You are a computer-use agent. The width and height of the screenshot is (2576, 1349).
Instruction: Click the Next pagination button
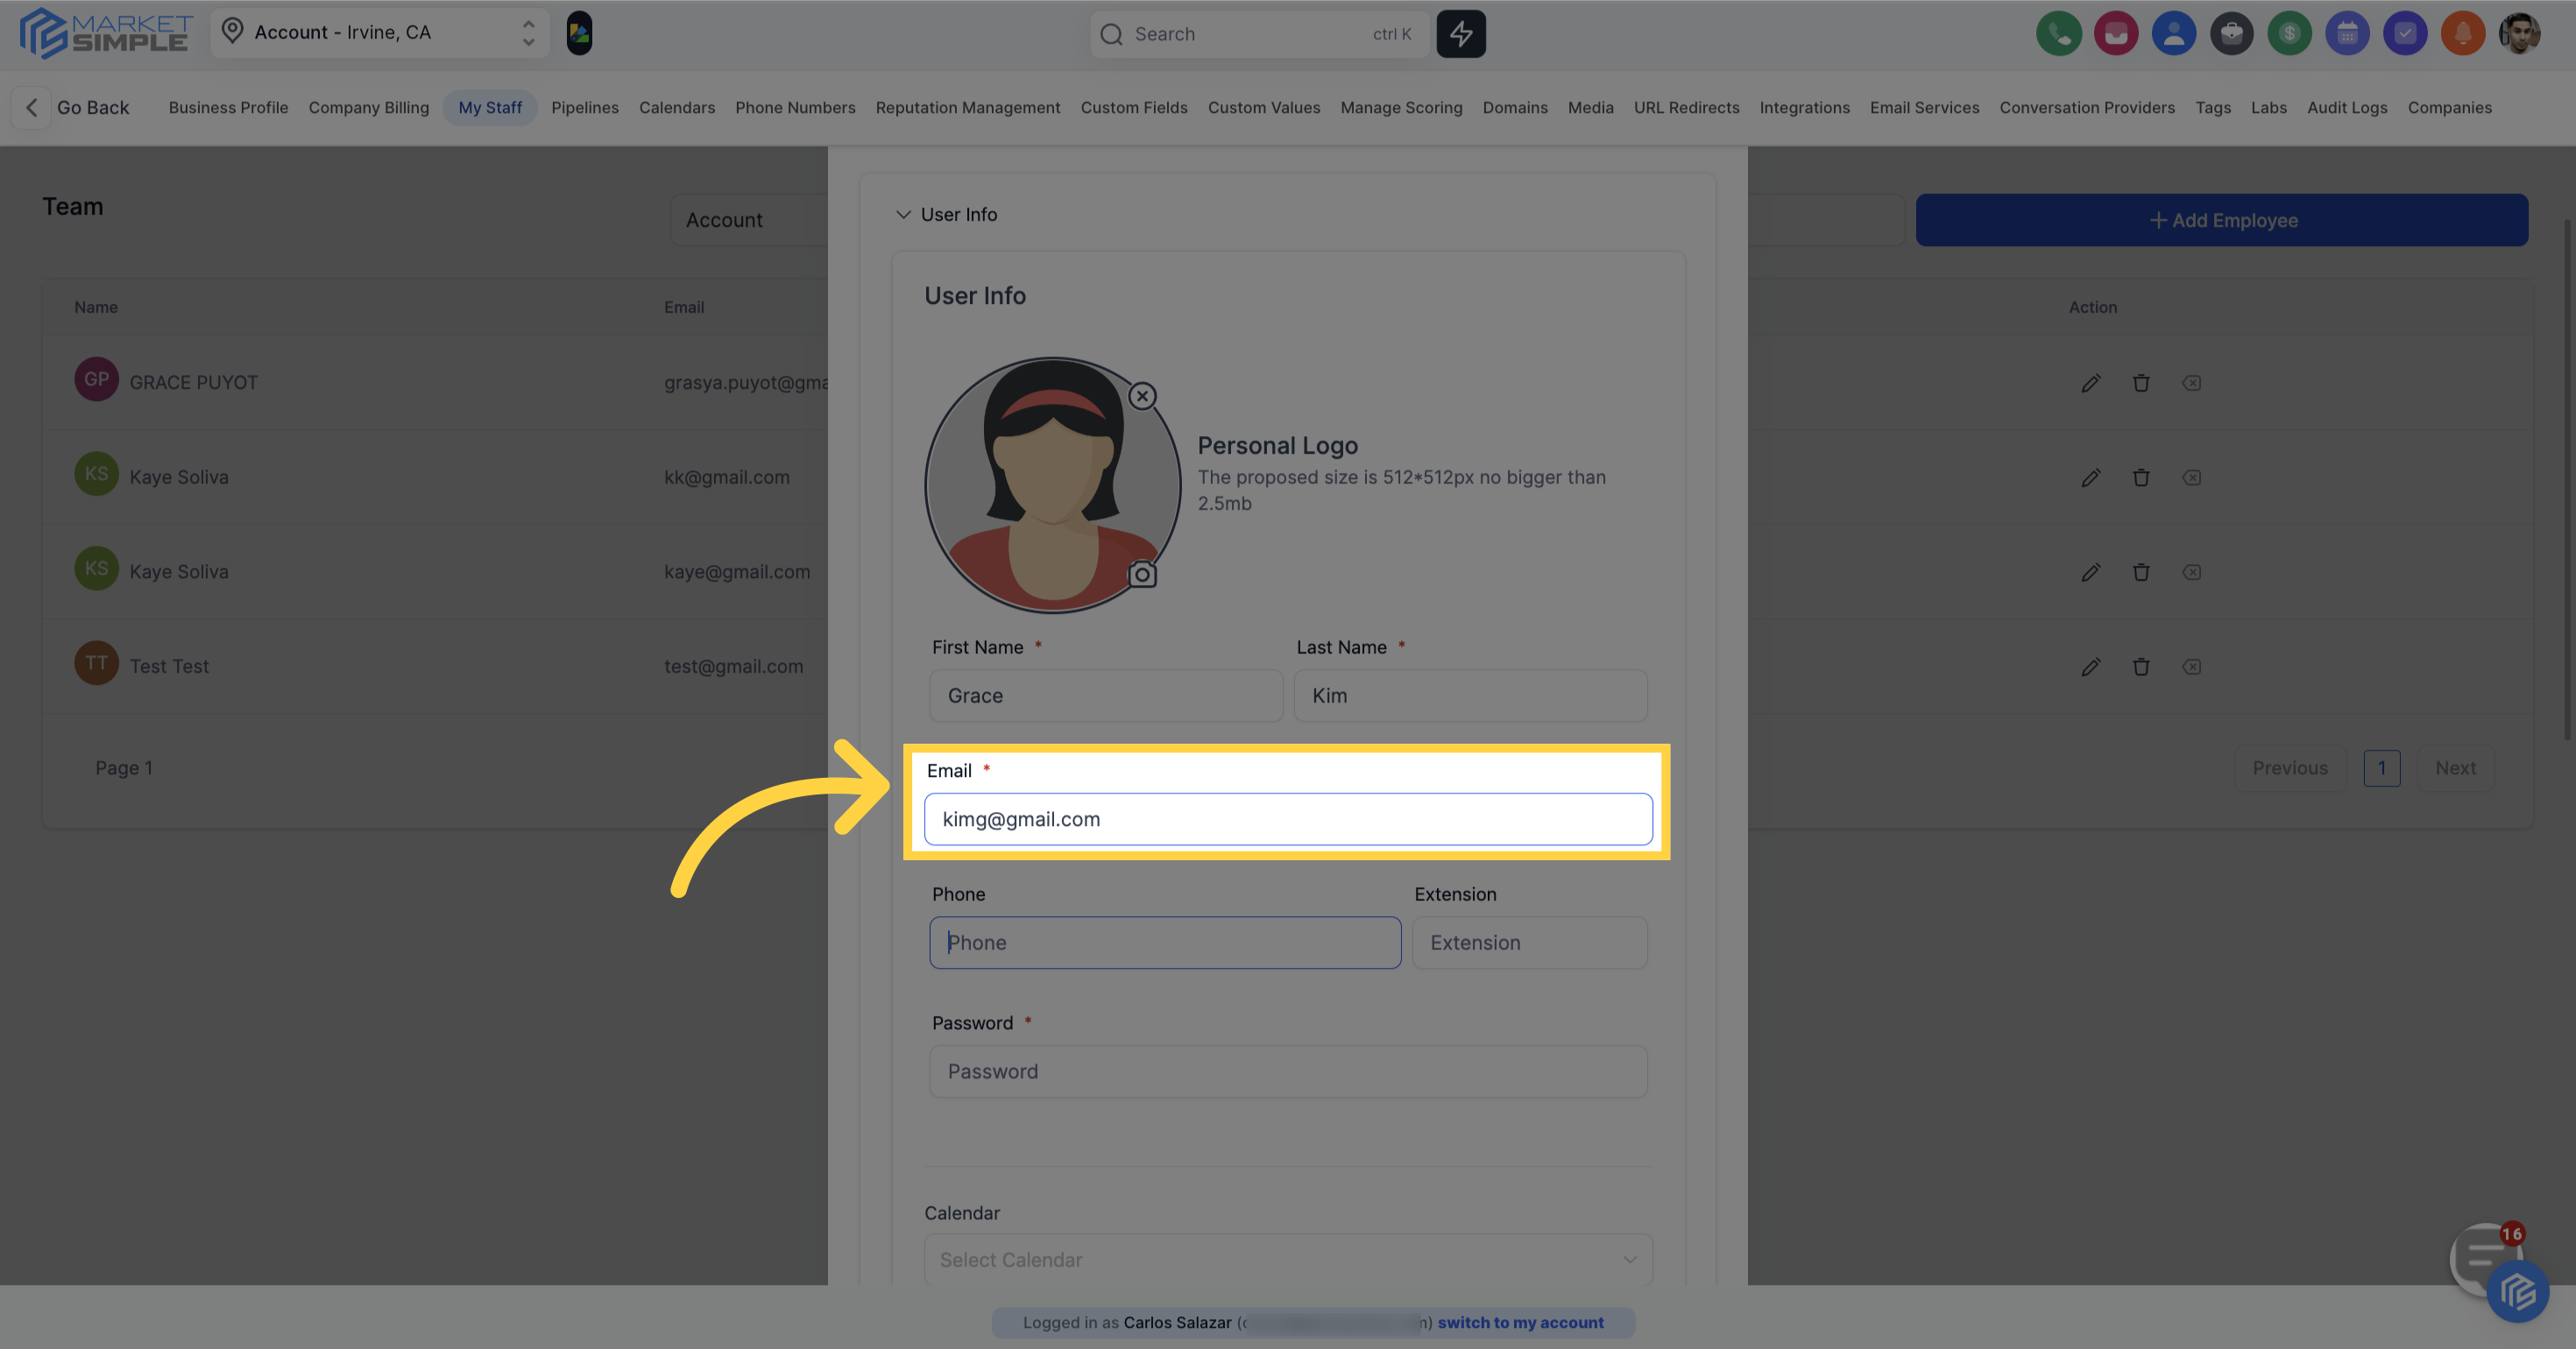2455,768
